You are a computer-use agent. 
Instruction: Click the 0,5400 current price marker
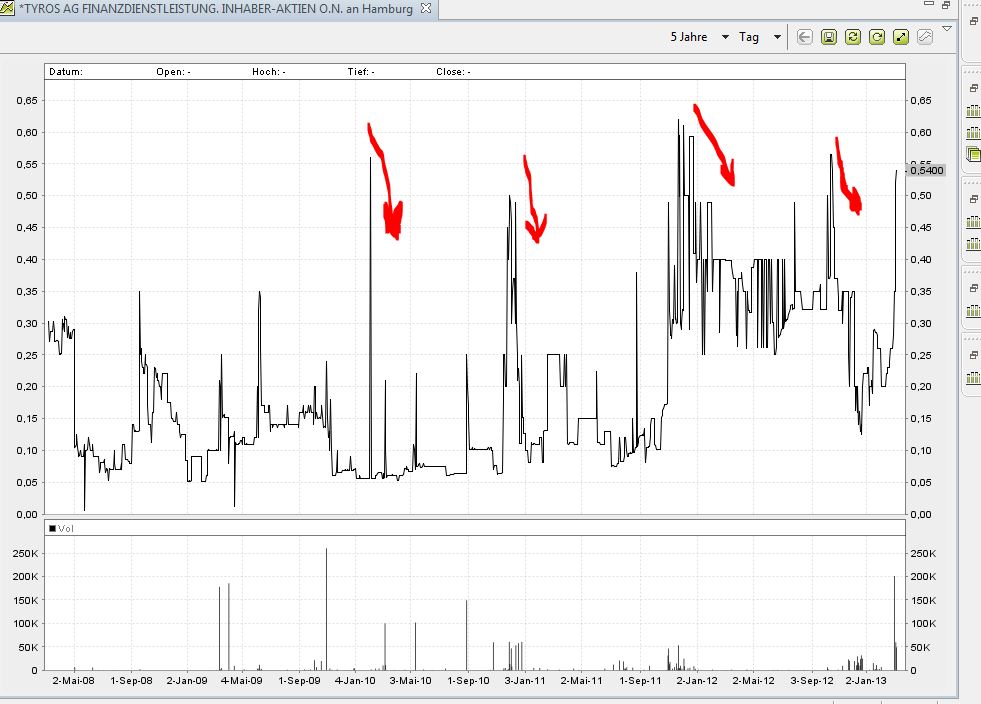925,170
